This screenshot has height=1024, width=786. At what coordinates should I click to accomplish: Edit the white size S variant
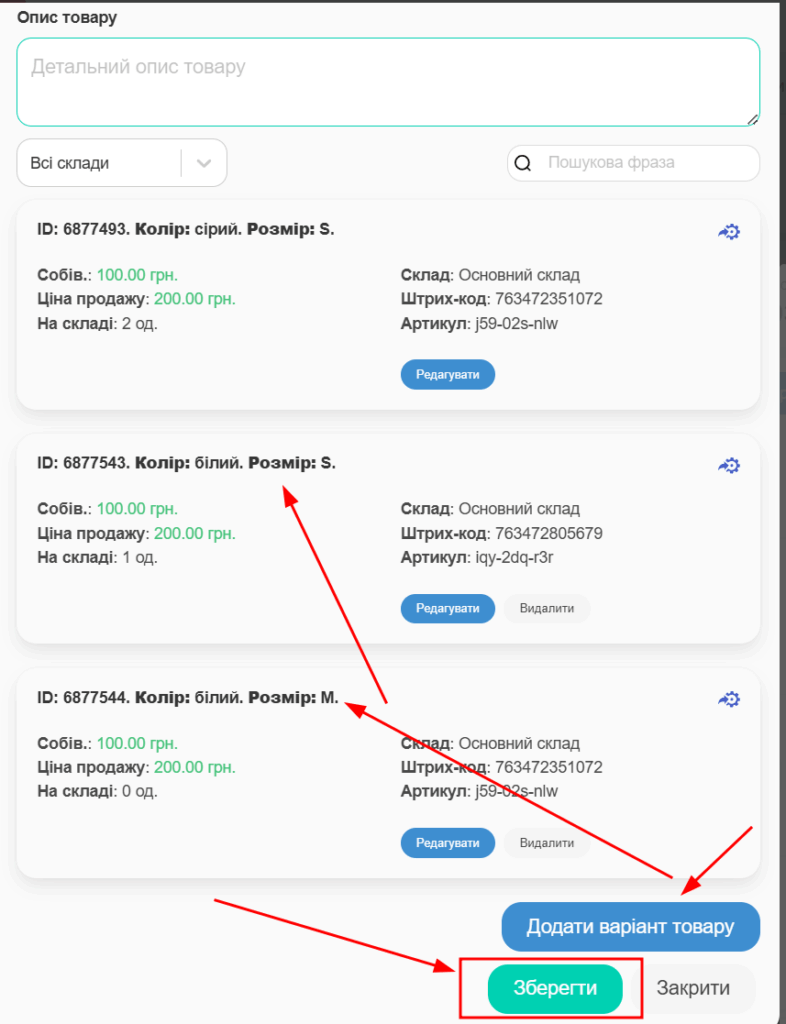point(447,608)
